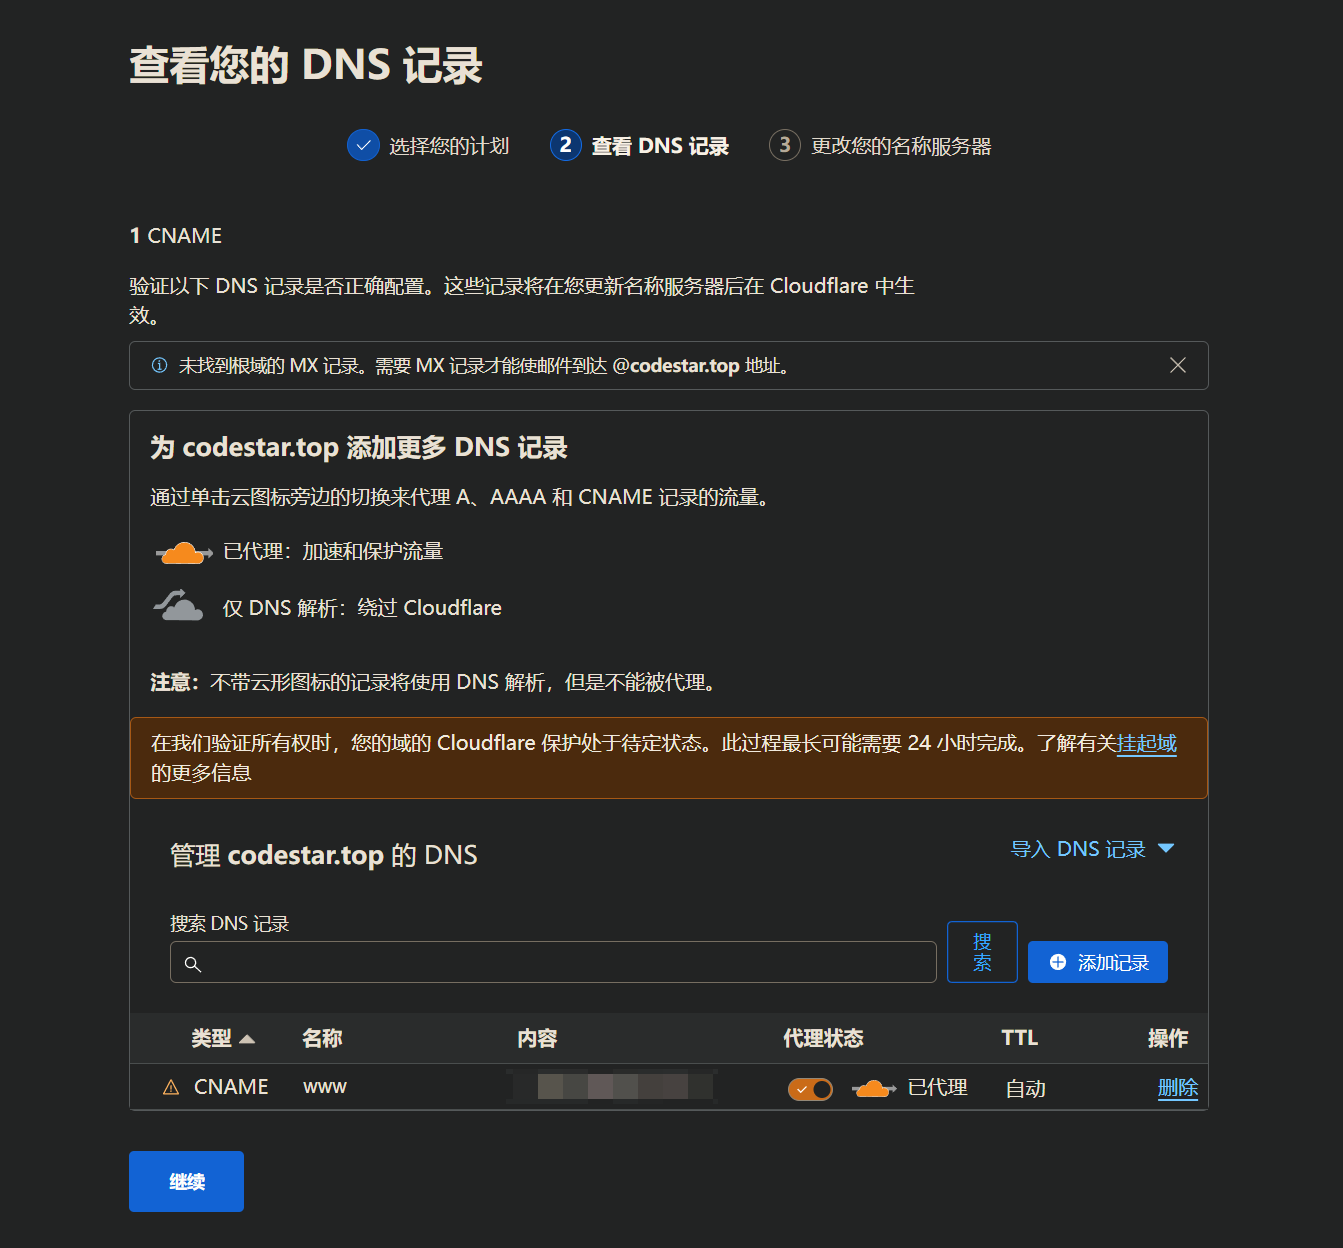Sort records by 类型 column

coord(222,1039)
